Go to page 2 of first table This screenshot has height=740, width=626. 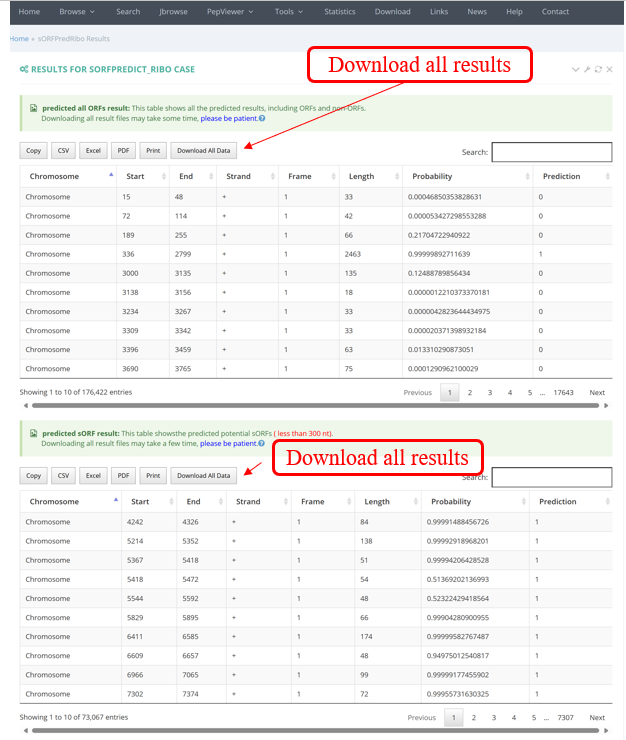pyautogui.click(x=470, y=393)
